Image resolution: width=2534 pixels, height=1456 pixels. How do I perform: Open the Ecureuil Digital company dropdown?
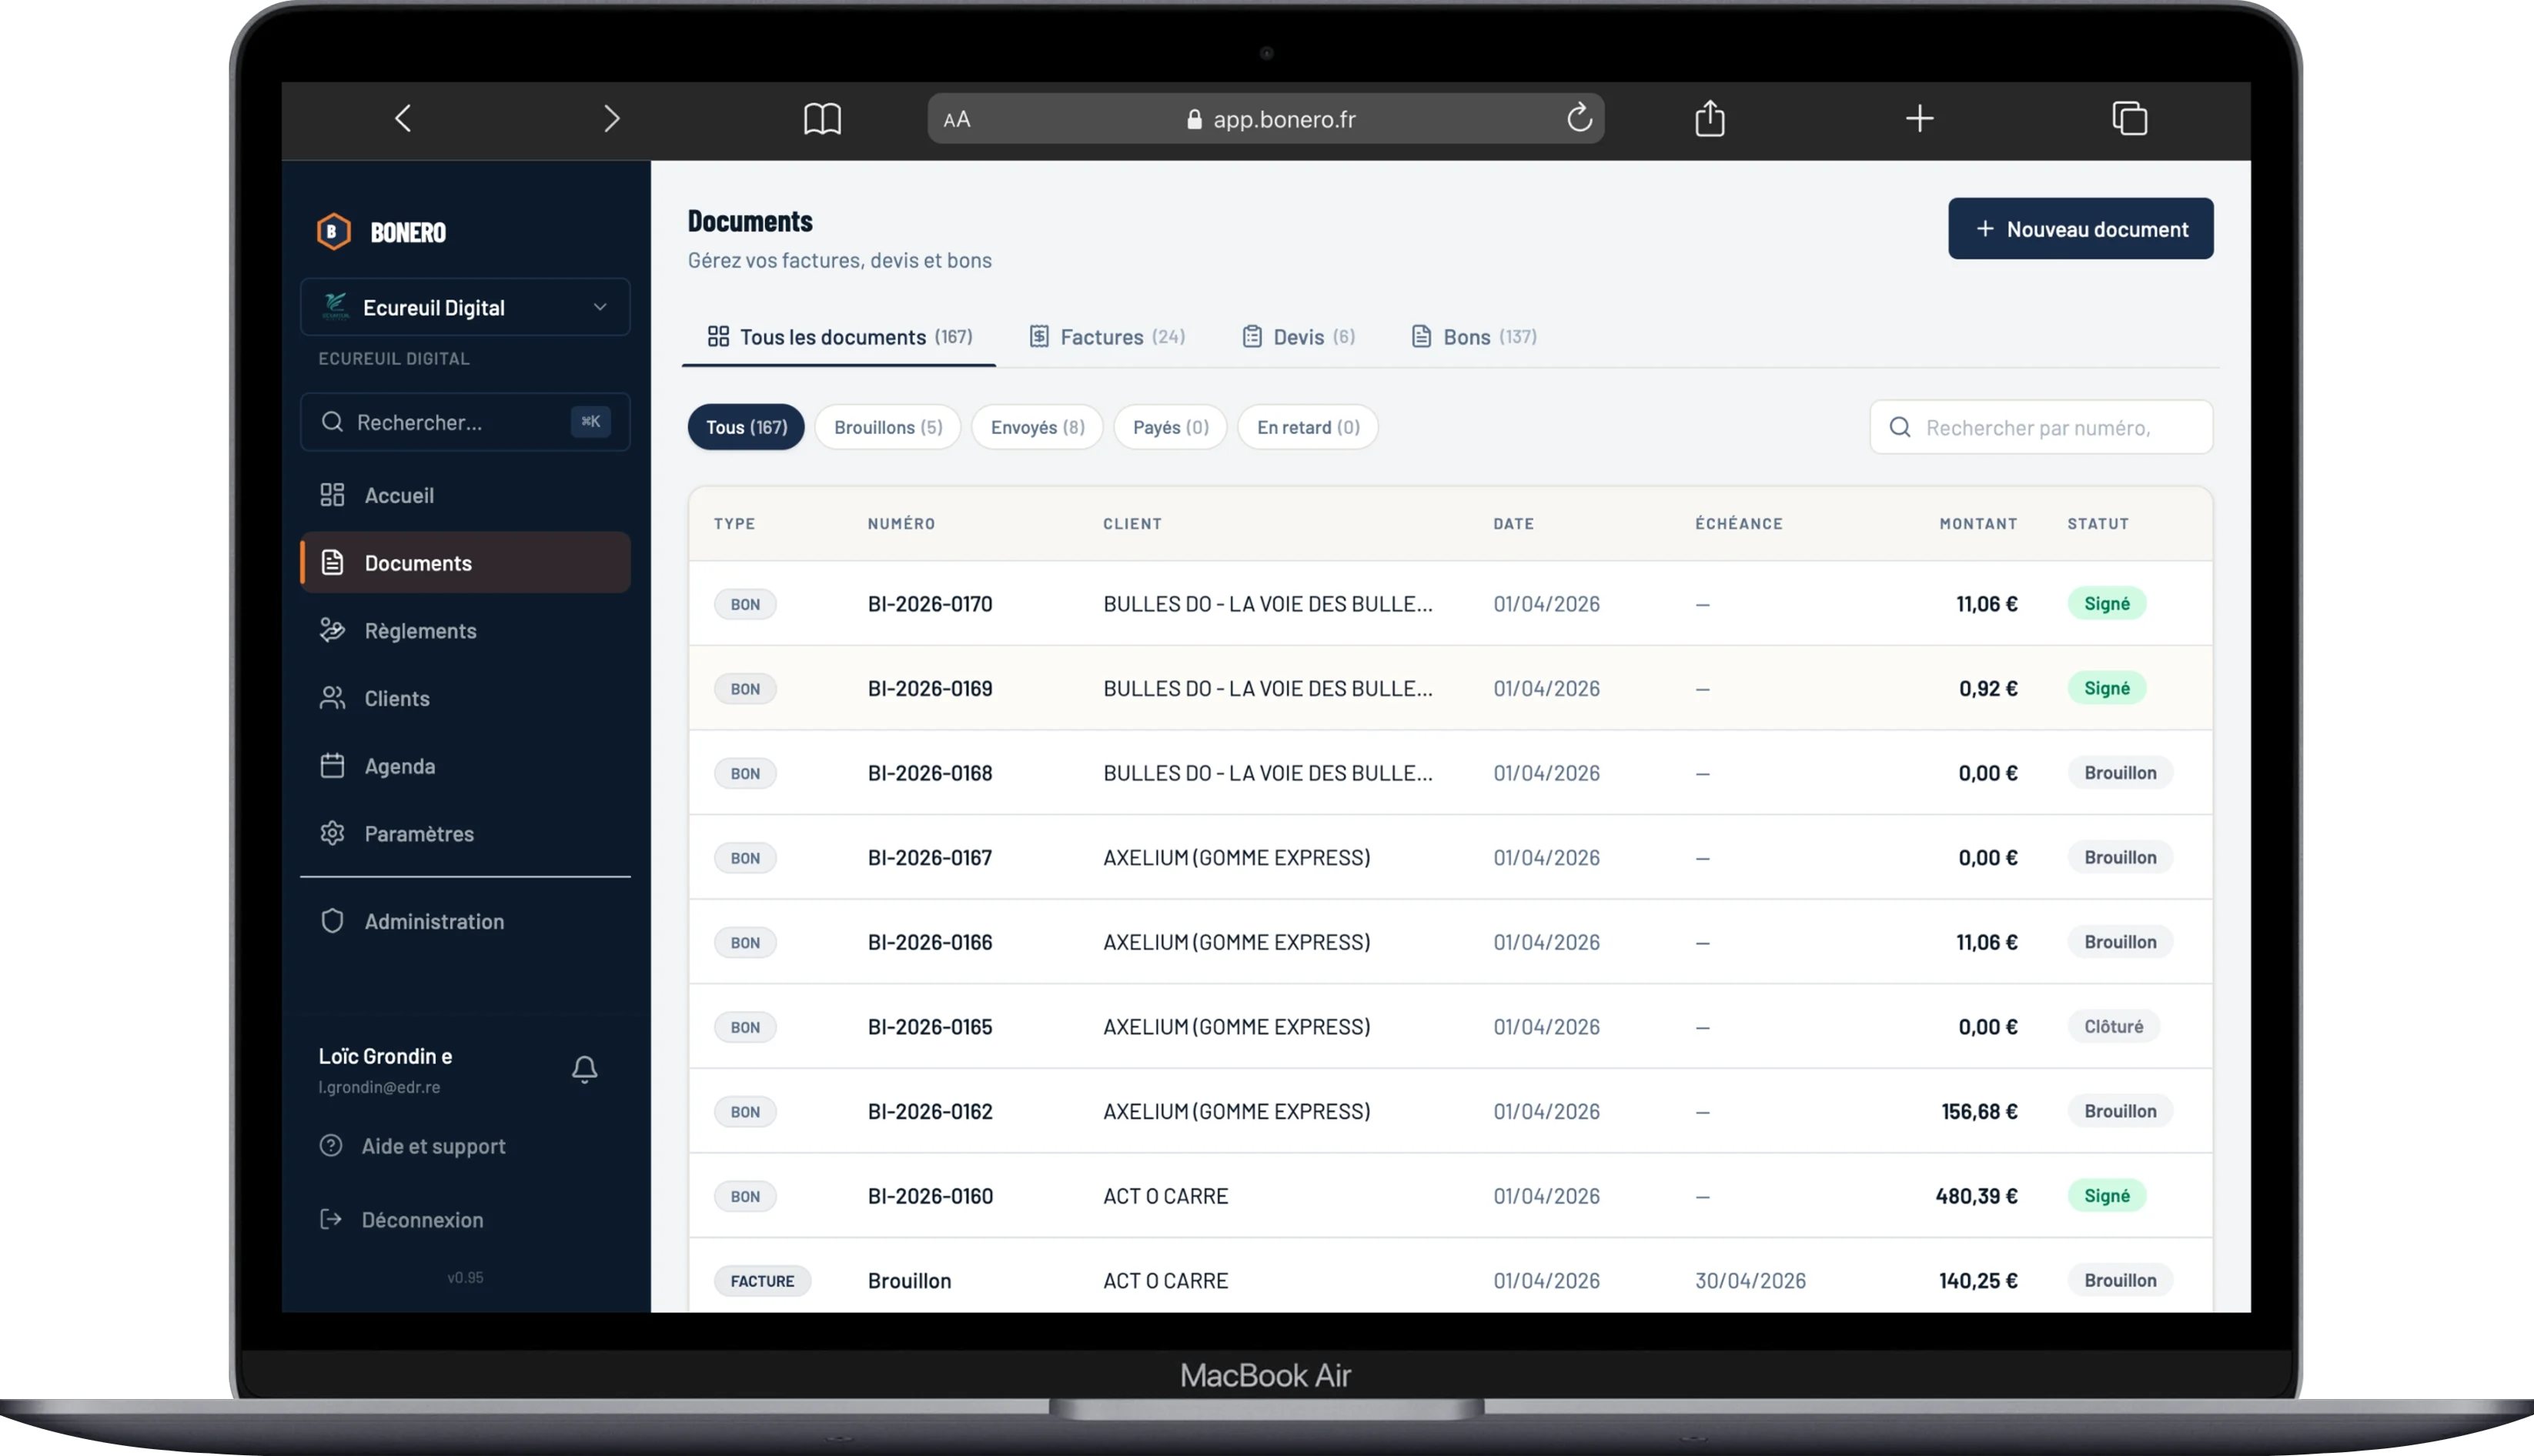tap(465, 308)
